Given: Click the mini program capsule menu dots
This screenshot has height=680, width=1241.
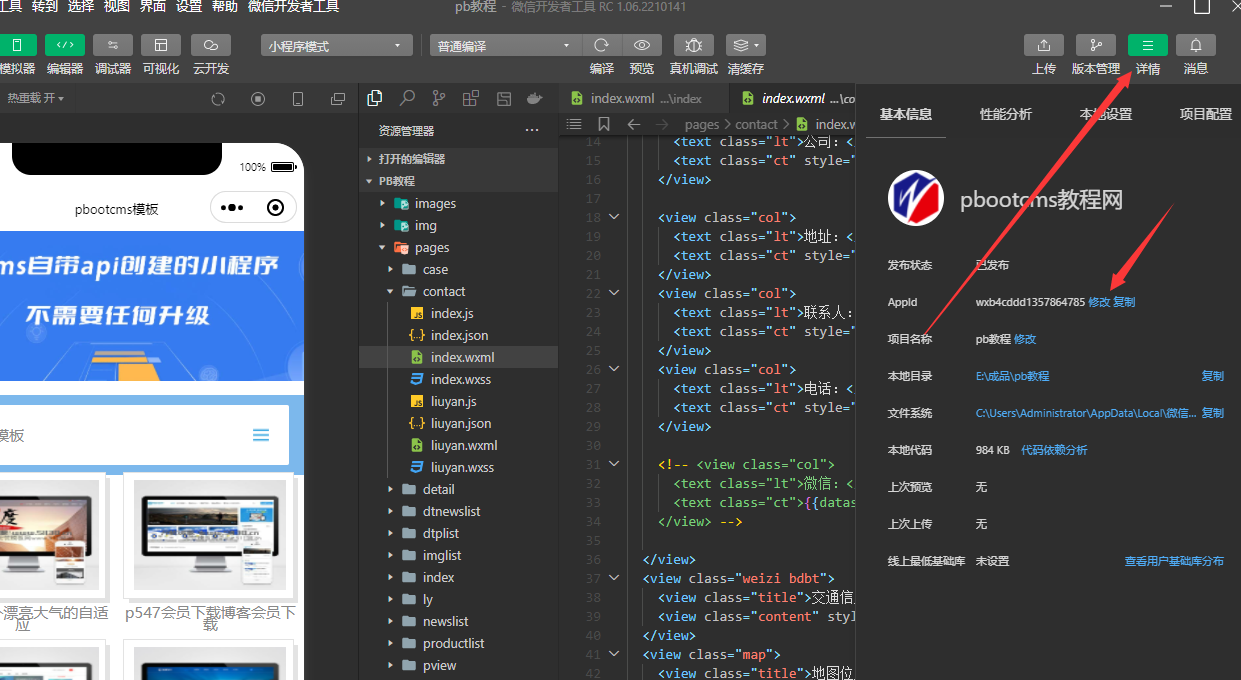Looking at the screenshot, I should [x=231, y=208].
